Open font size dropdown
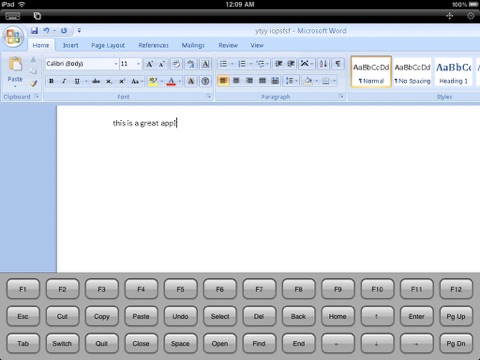The height and width of the screenshot is (360, 480). pos(139,64)
